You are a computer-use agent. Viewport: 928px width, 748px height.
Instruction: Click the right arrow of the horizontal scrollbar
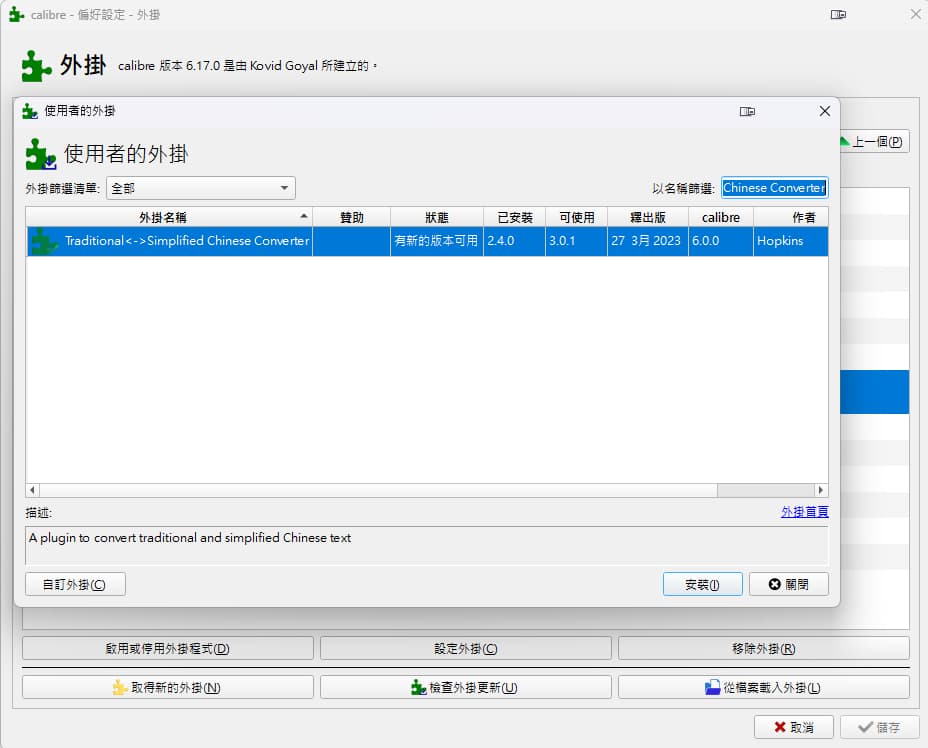(821, 490)
